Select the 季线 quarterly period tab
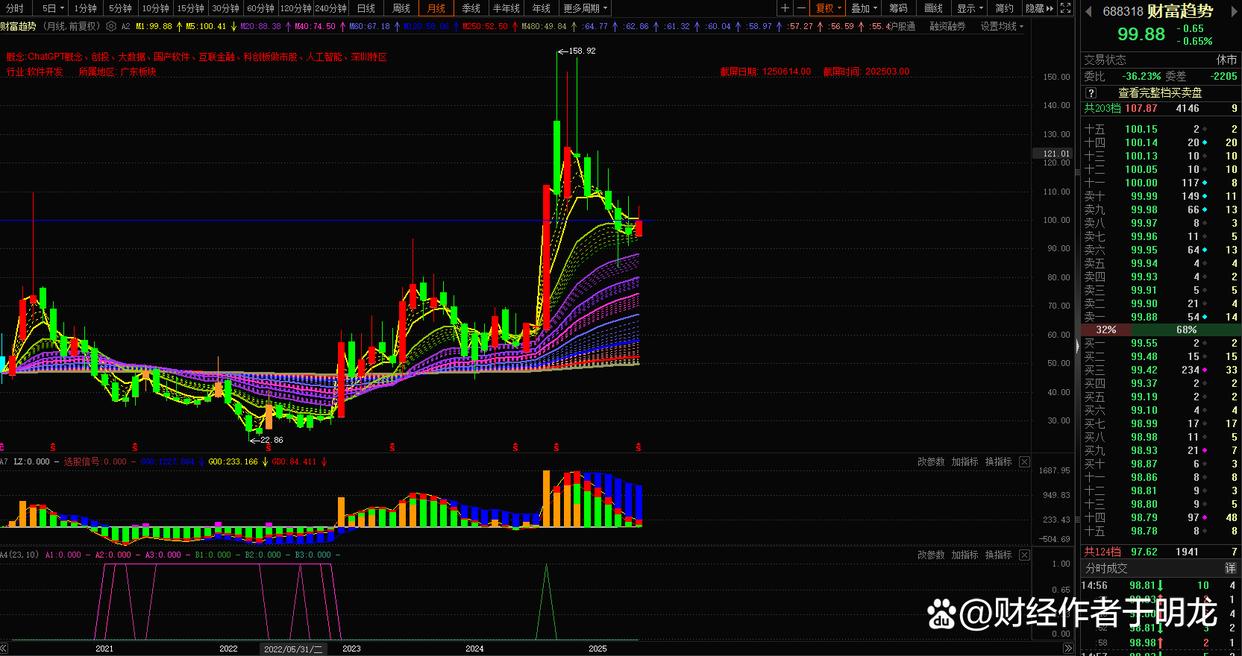The image size is (1242, 656). pos(471,8)
